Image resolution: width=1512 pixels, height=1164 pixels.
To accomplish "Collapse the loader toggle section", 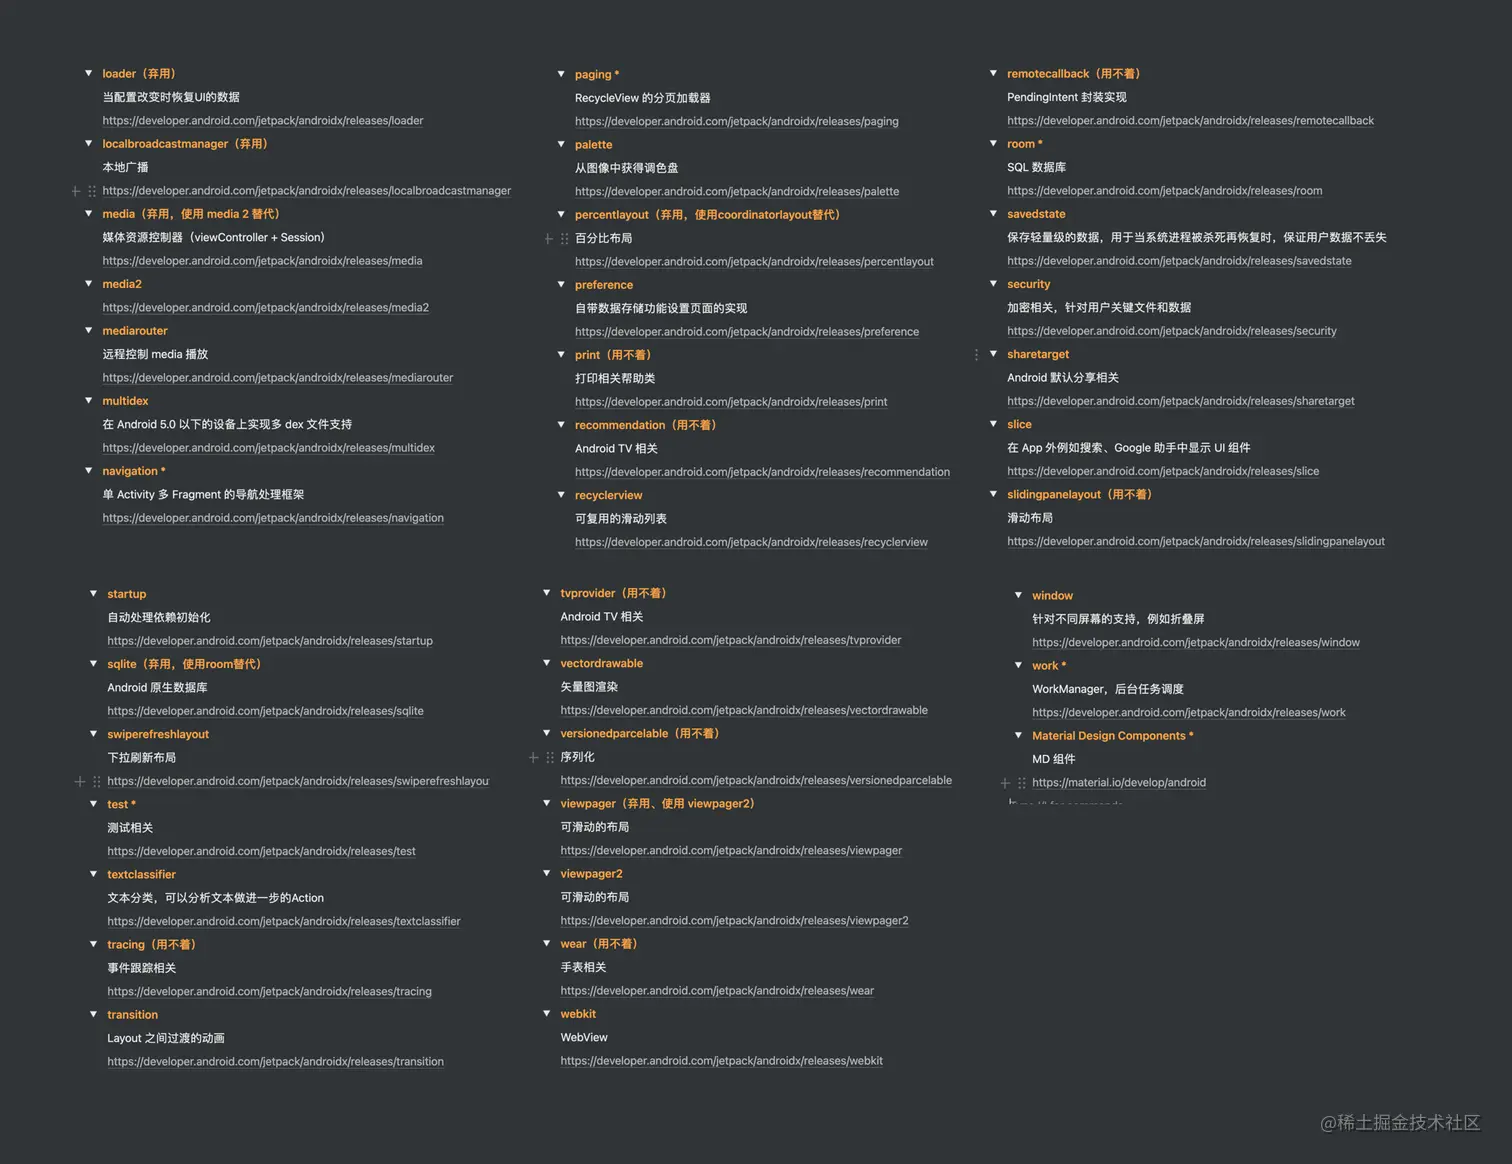I will 89,73.
